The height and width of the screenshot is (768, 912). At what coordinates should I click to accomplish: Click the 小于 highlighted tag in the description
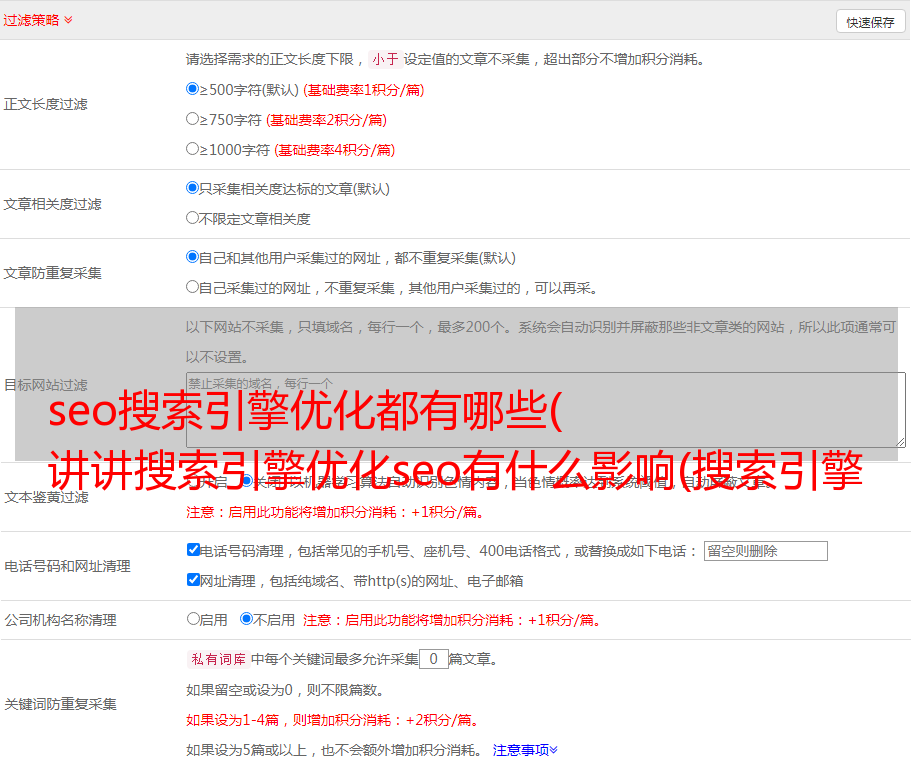point(385,59)
